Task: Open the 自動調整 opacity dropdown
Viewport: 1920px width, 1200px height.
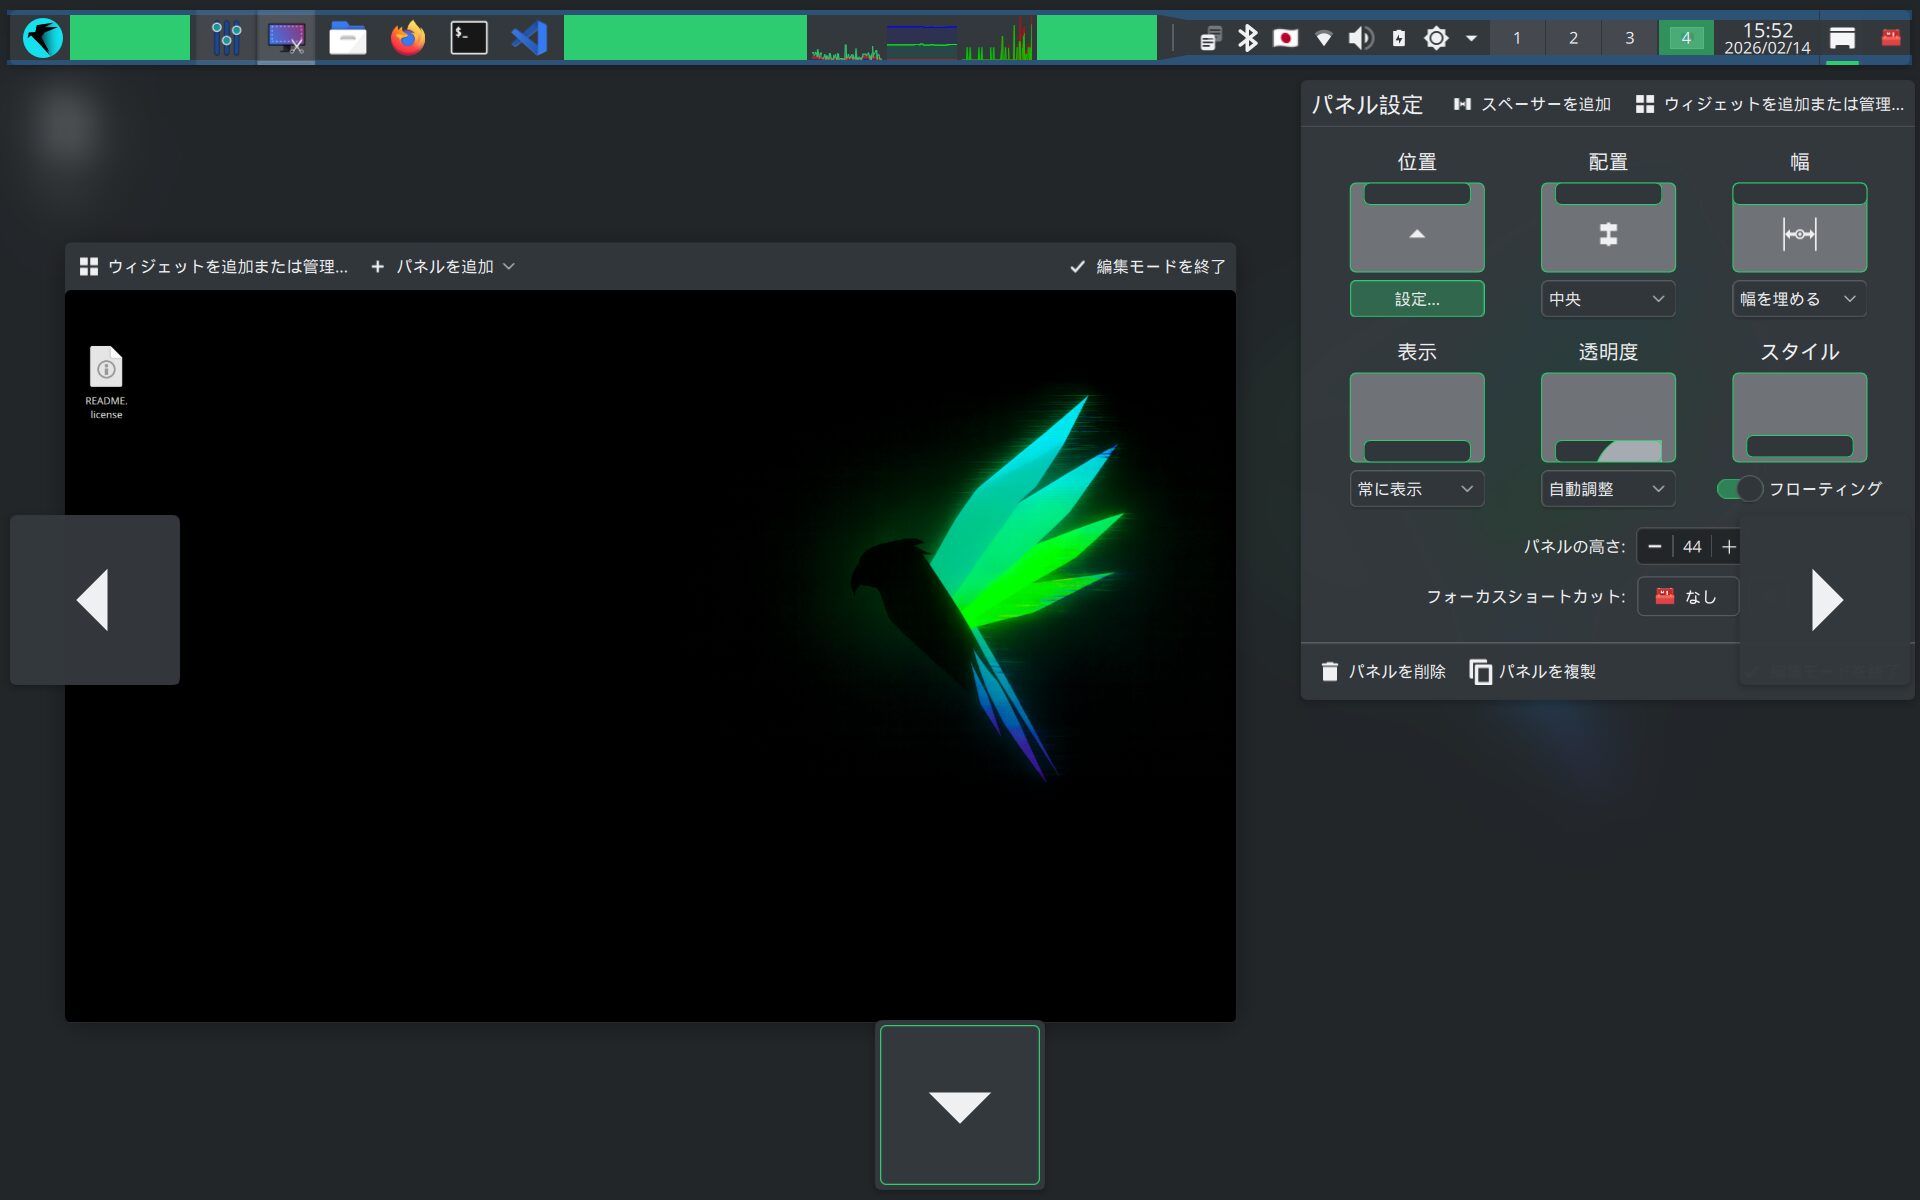Action: [x=1607, y=489]
